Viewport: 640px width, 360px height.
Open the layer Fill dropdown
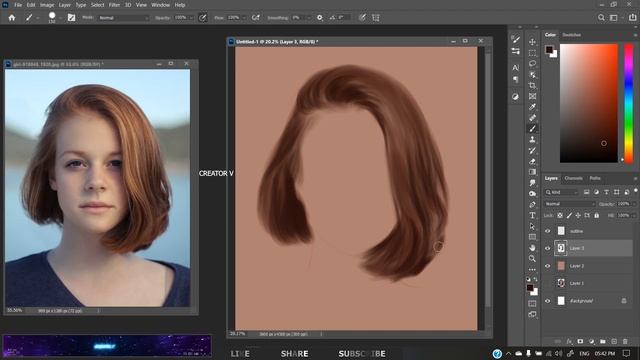(x=633, y=215)
